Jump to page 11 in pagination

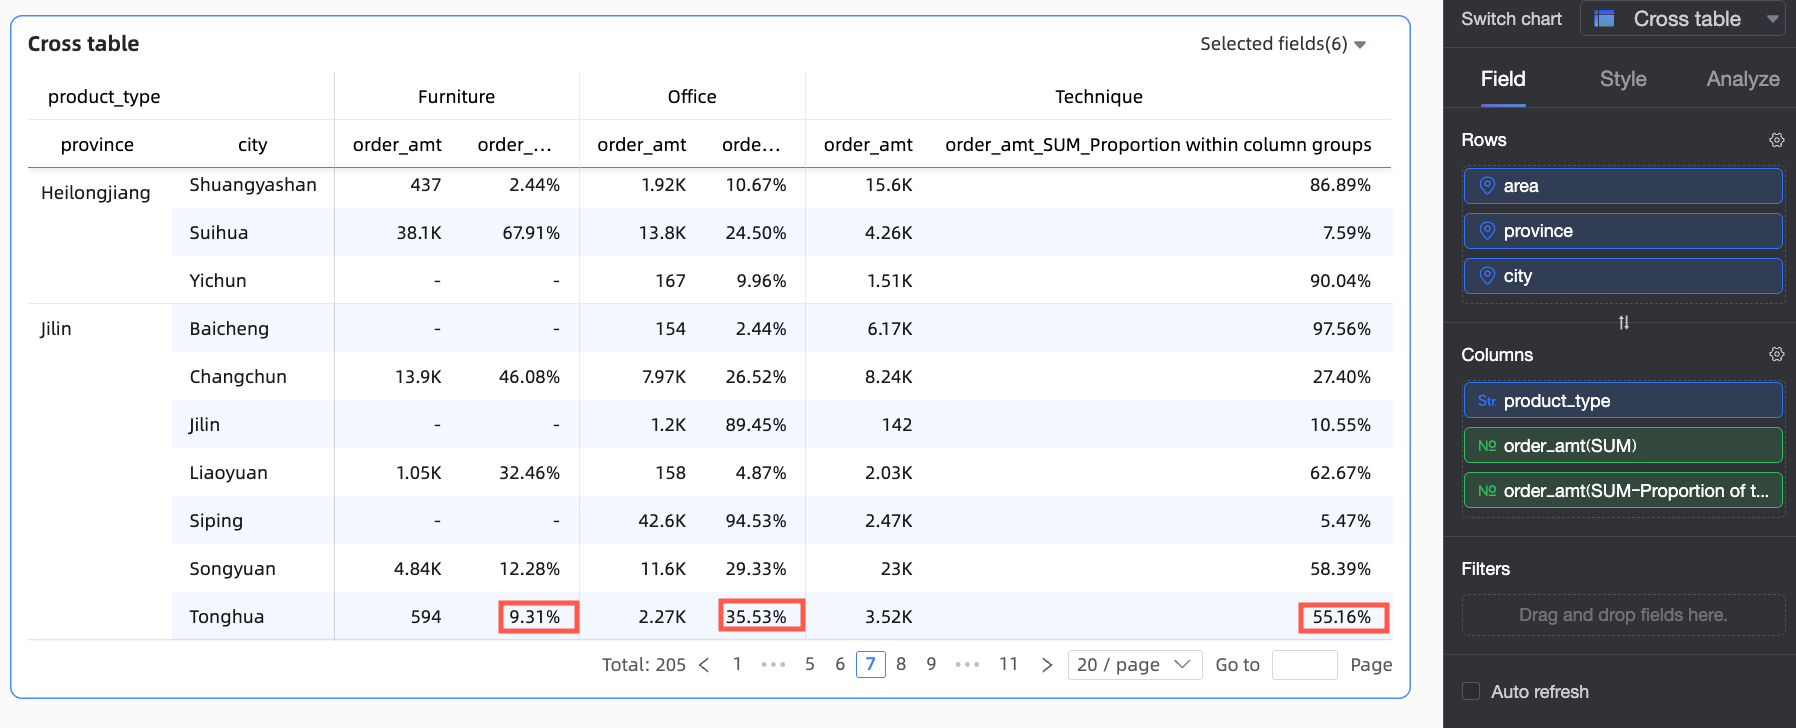[1008, 664]
